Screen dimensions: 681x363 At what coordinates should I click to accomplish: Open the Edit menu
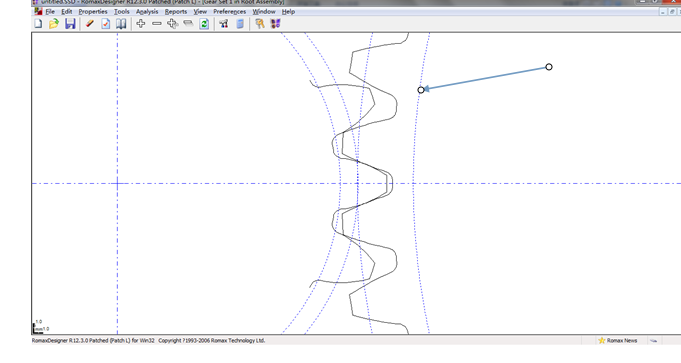(x=66, y=12)
